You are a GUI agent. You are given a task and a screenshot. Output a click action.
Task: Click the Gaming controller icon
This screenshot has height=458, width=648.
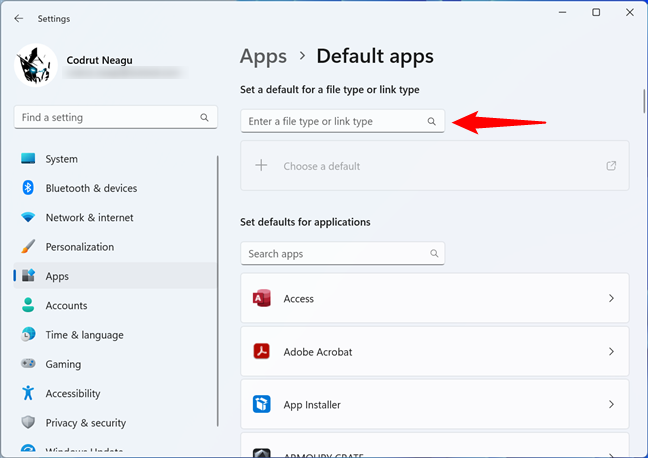[28, 364]
